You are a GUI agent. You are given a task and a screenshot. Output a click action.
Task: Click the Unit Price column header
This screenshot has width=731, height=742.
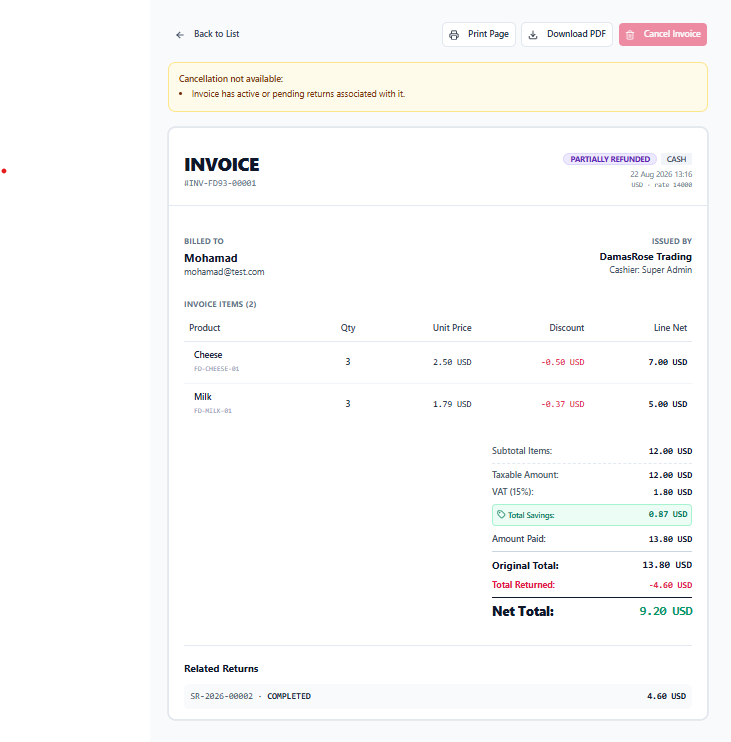[x=452, y=327]
